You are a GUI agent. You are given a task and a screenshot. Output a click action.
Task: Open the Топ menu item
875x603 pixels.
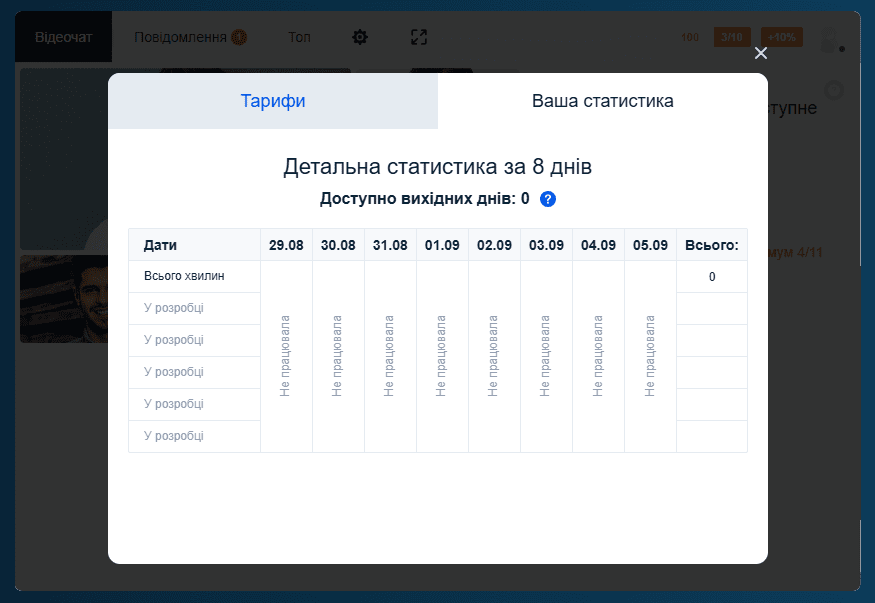(x=299, y=37)
